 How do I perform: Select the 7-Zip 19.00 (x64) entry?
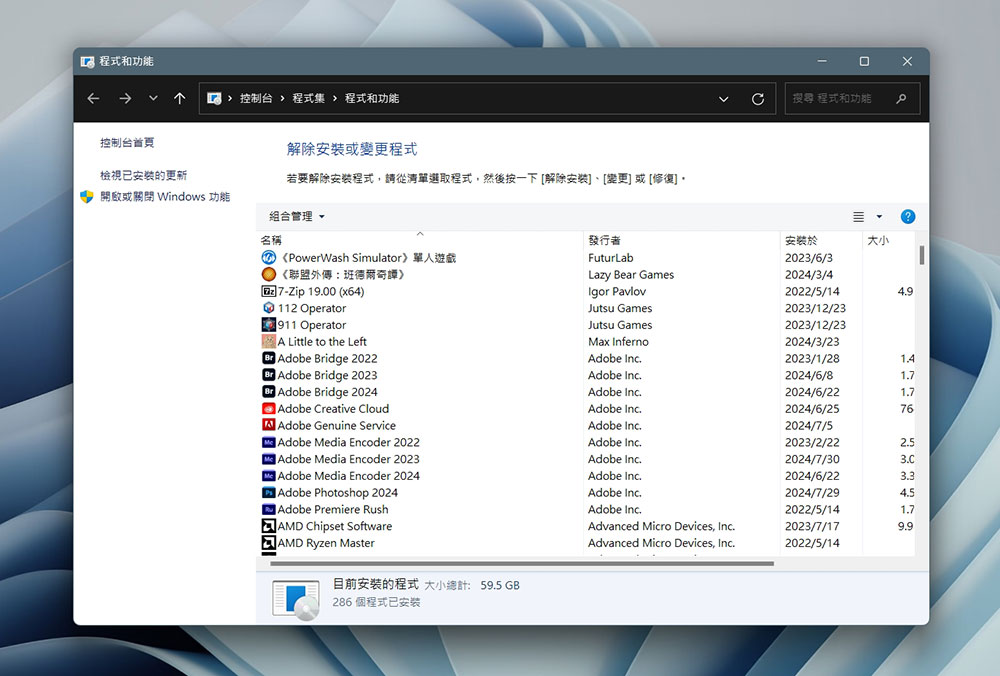click(x=321, y=291)
